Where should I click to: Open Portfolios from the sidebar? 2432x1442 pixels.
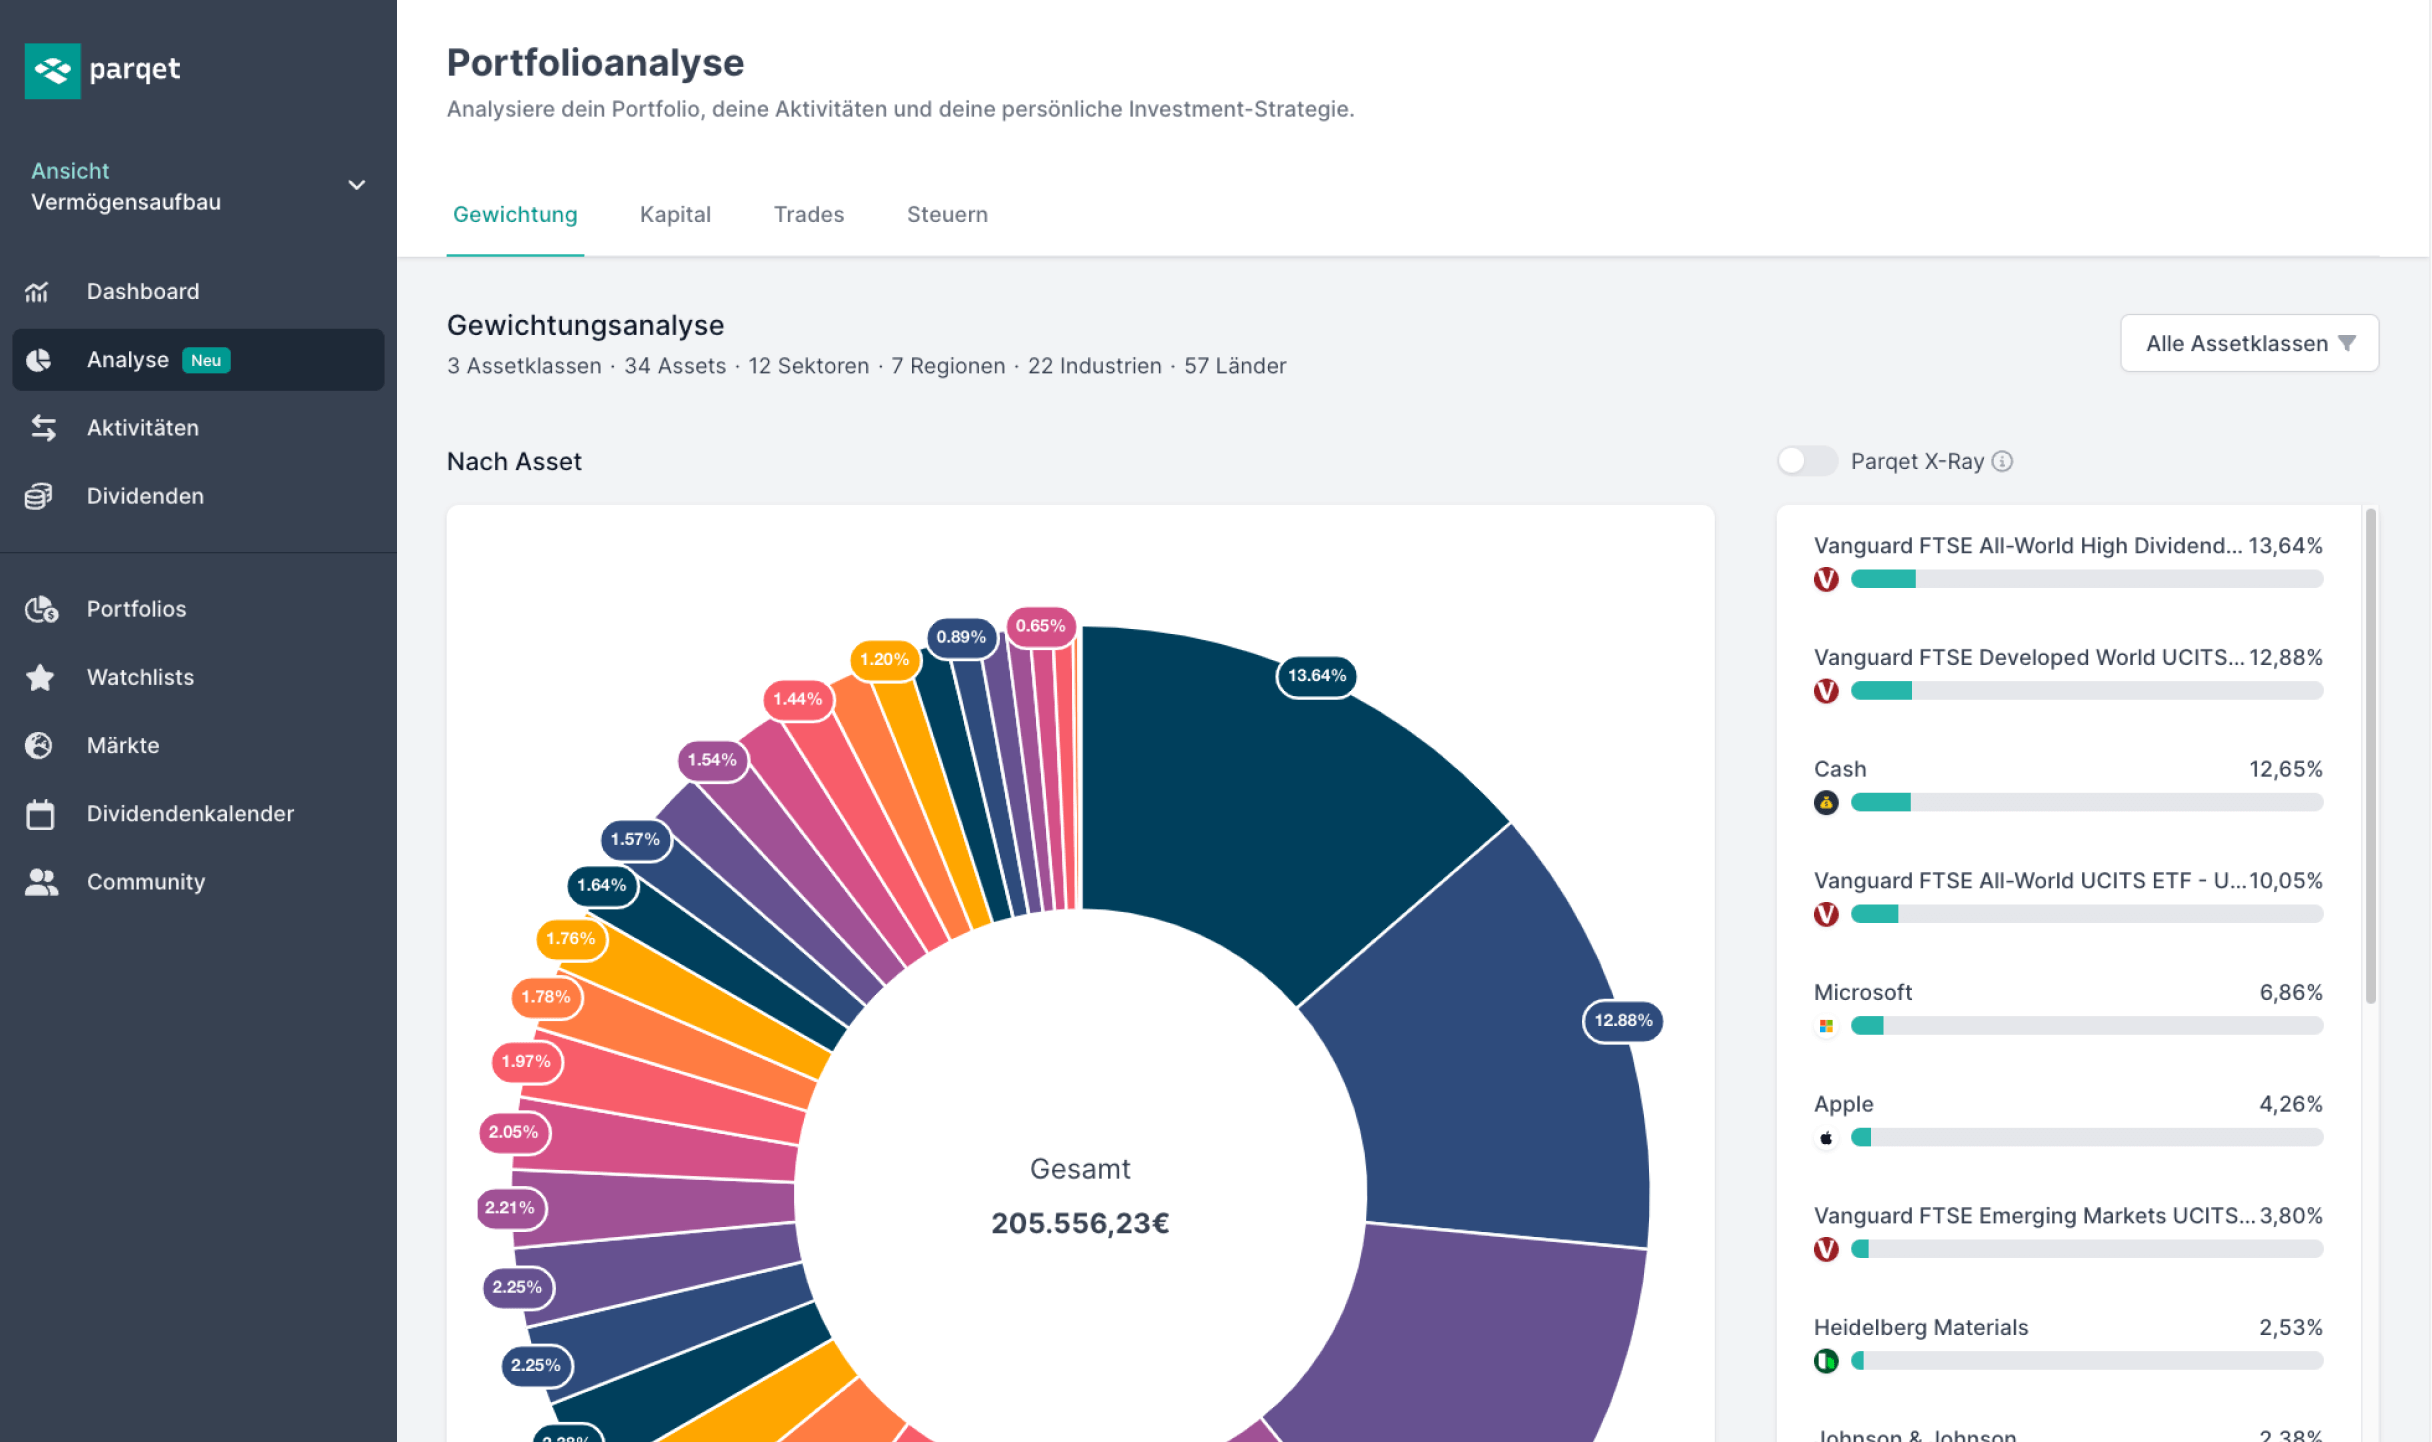(x=198, y=609)
